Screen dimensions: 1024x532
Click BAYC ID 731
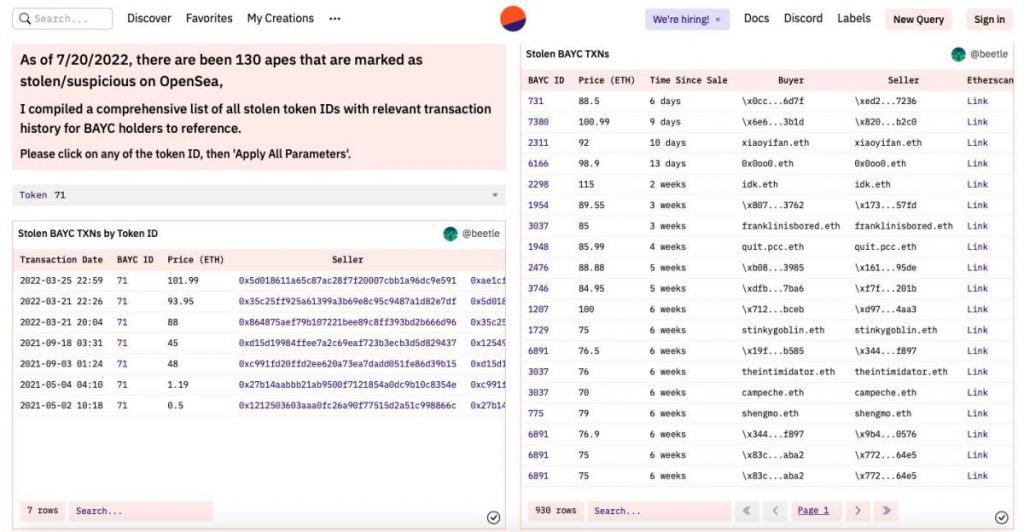pos(536,101)
